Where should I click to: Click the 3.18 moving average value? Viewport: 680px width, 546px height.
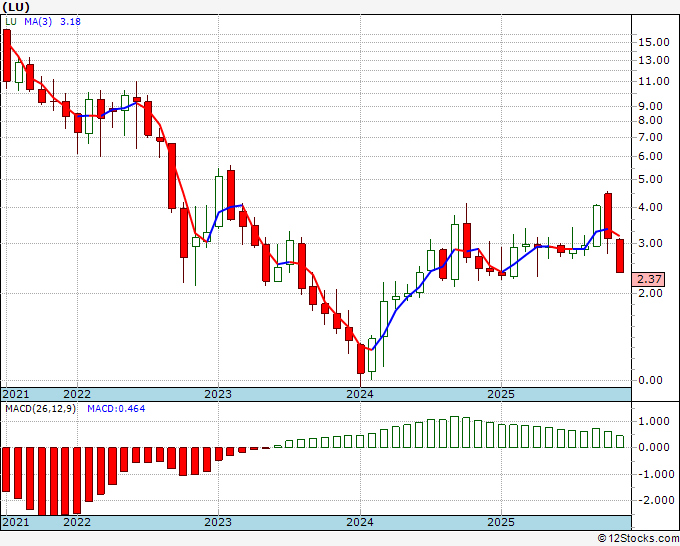[x=70, y=22]
